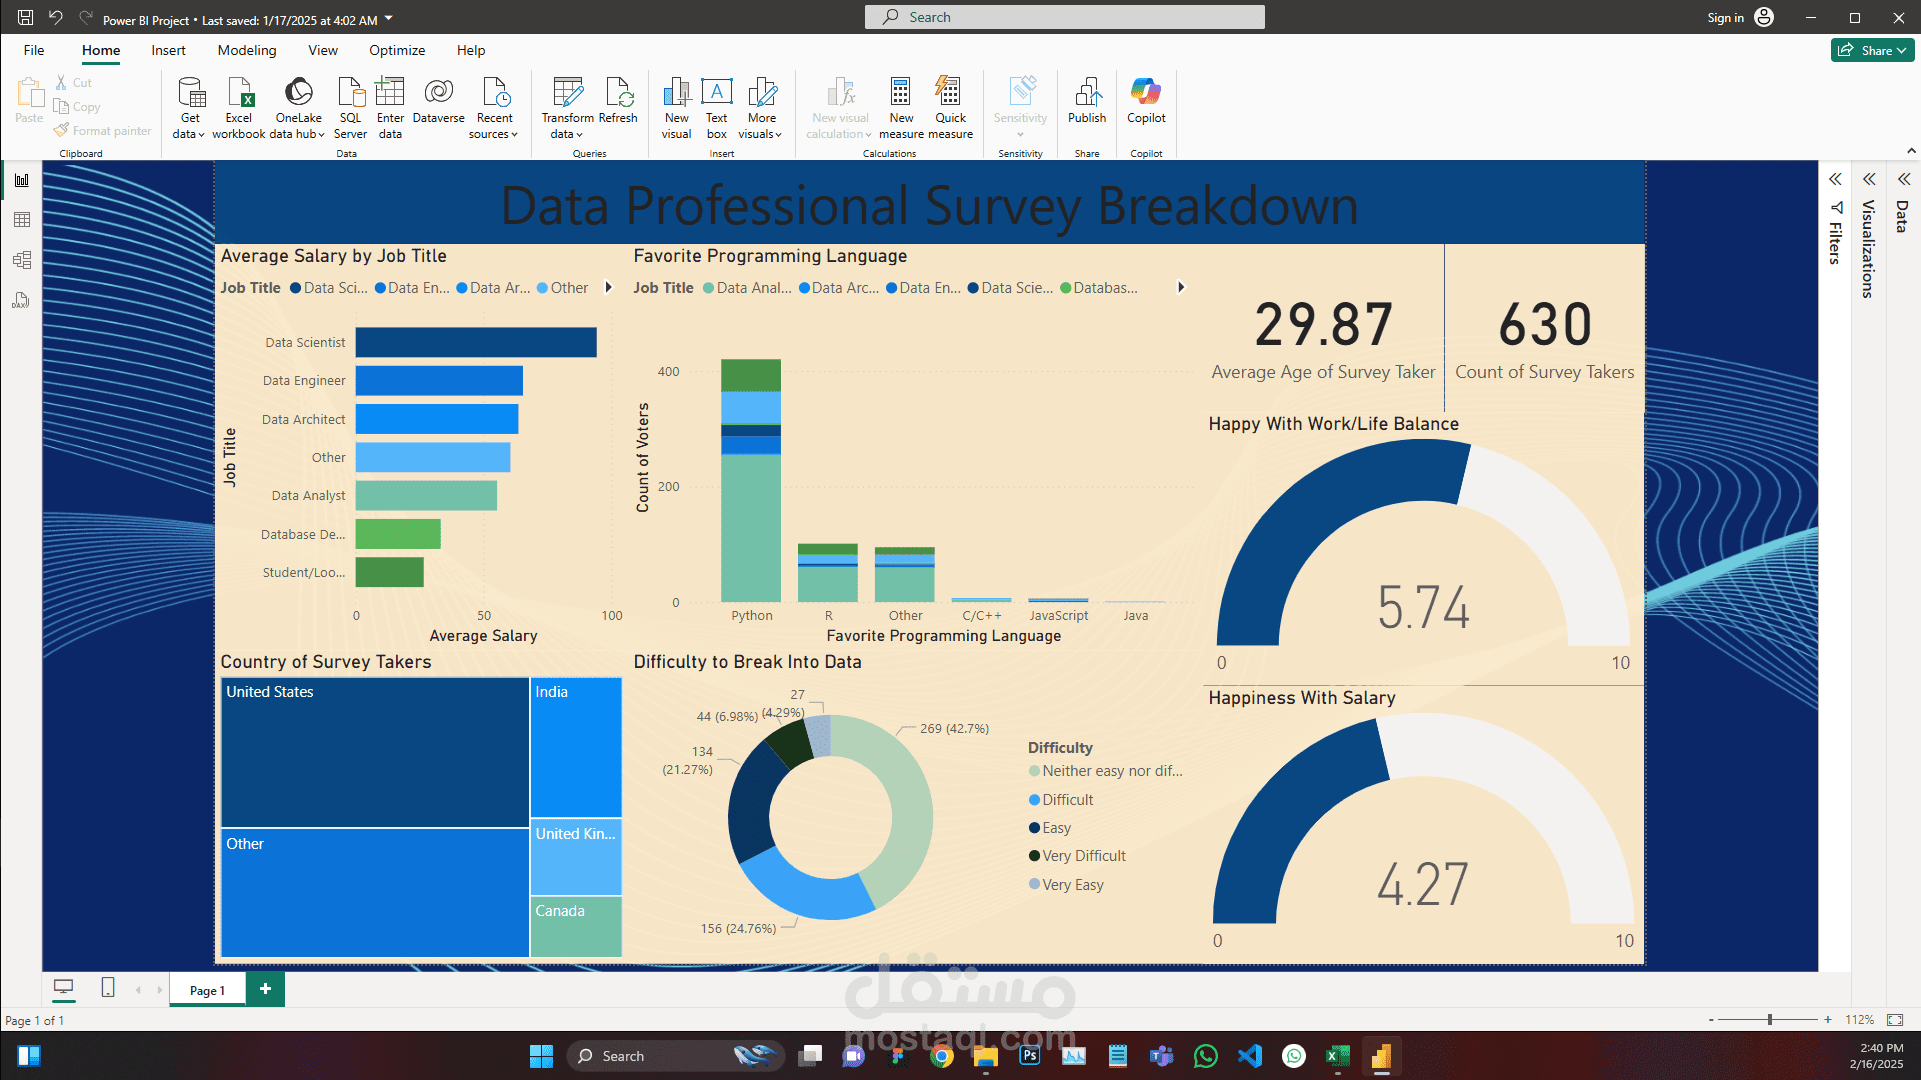Click the Publish button

point(1087,100)
